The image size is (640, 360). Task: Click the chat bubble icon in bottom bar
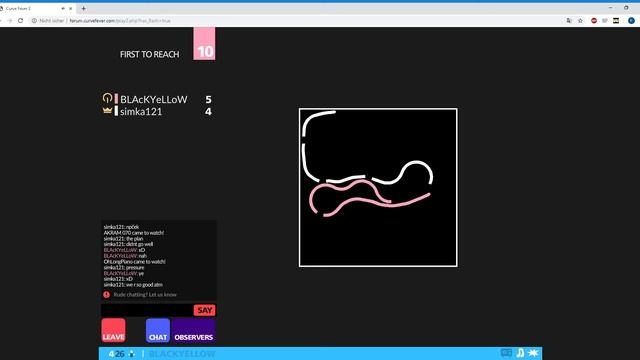(x=506, y=353)
